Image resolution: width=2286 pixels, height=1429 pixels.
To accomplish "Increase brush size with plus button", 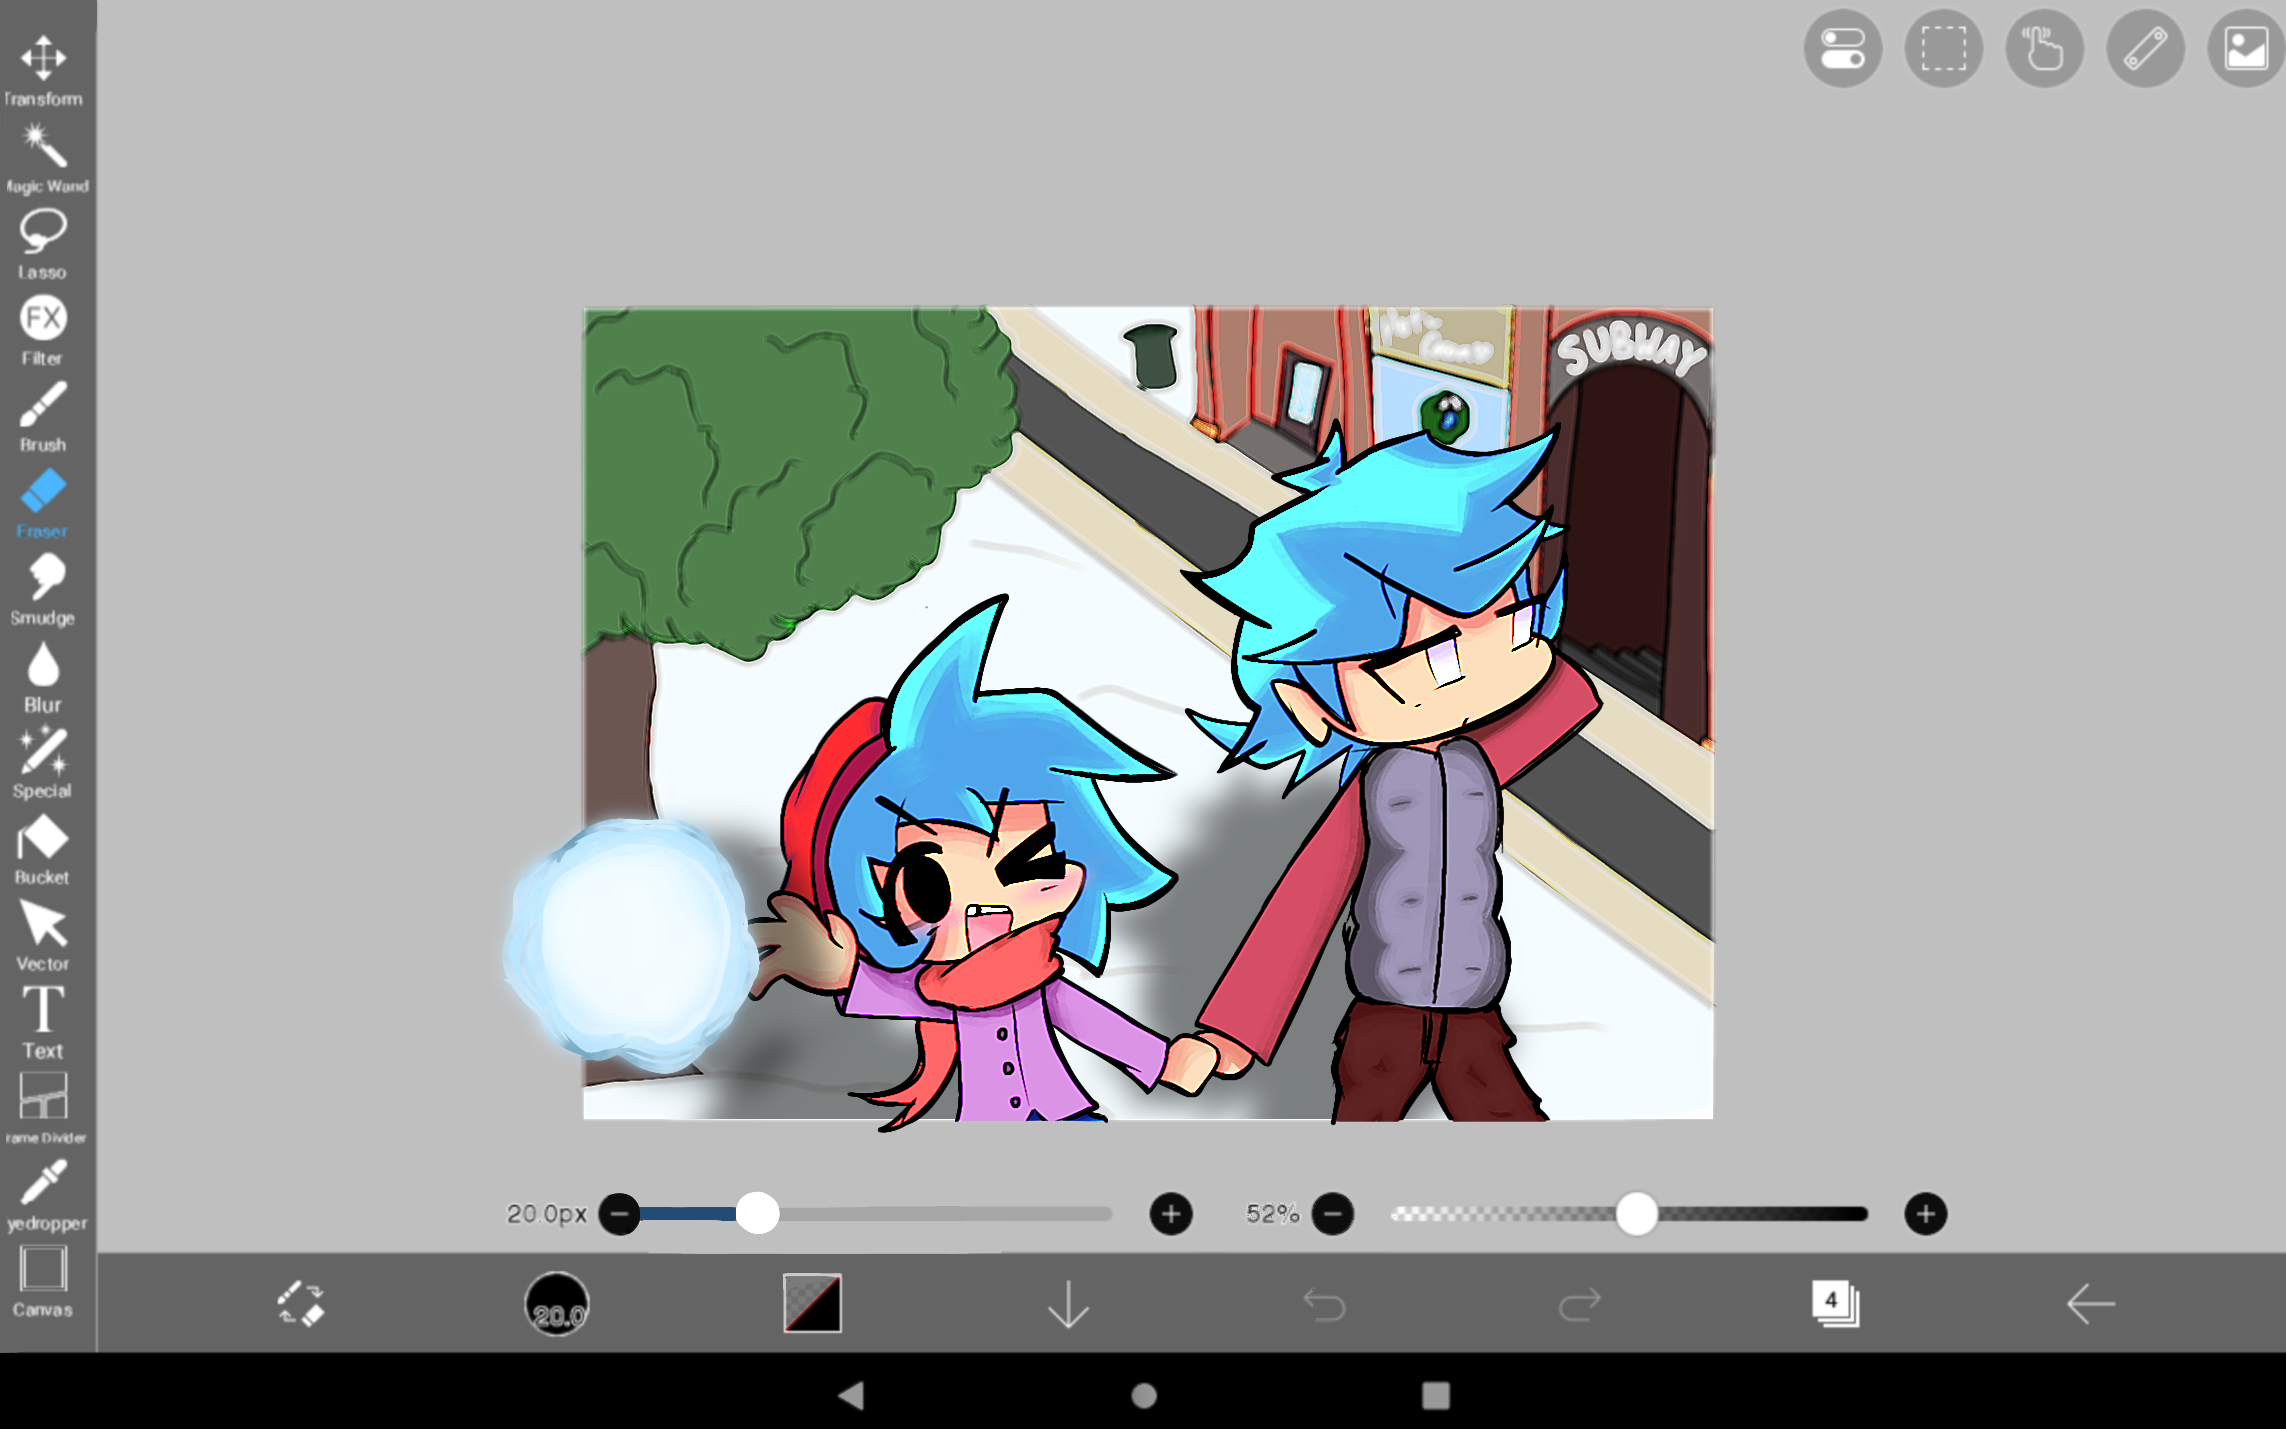I will point(1171,1214).
